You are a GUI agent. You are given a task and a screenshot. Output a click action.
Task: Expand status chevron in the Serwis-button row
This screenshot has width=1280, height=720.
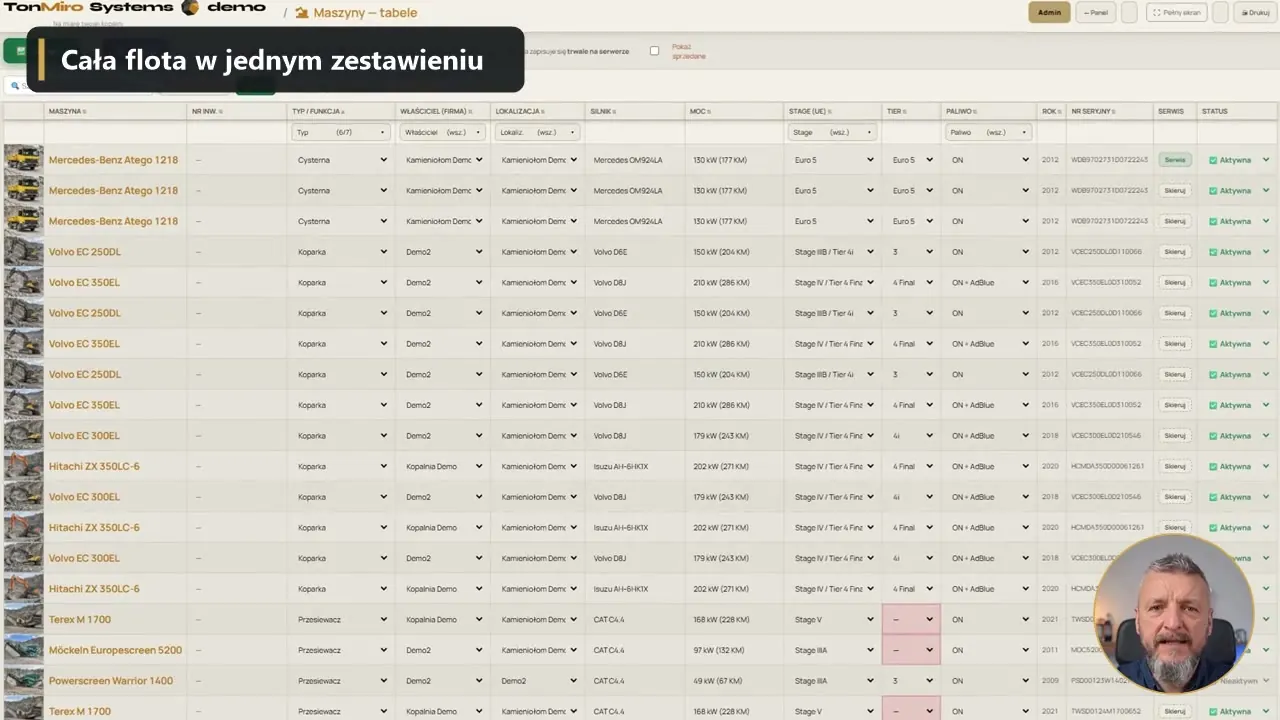point(1266,160)
